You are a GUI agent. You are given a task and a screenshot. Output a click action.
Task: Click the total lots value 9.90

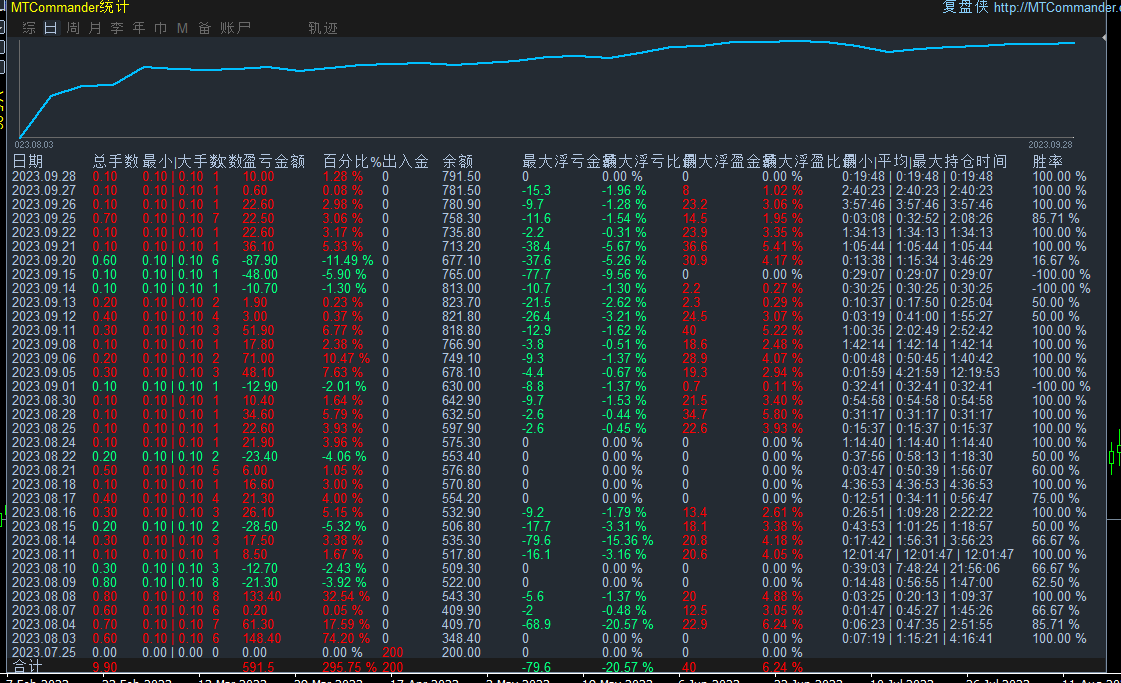tap(105, 667)
